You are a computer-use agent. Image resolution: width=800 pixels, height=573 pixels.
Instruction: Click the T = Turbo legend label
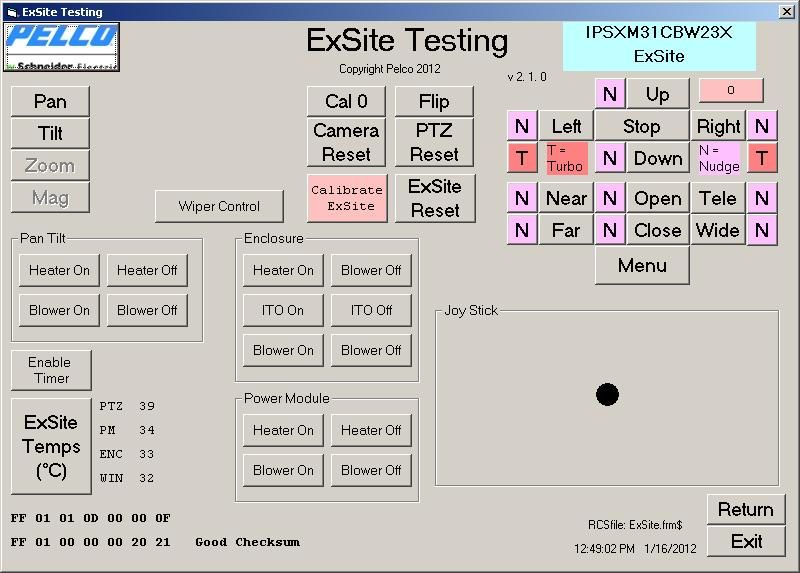click(566, 158)
